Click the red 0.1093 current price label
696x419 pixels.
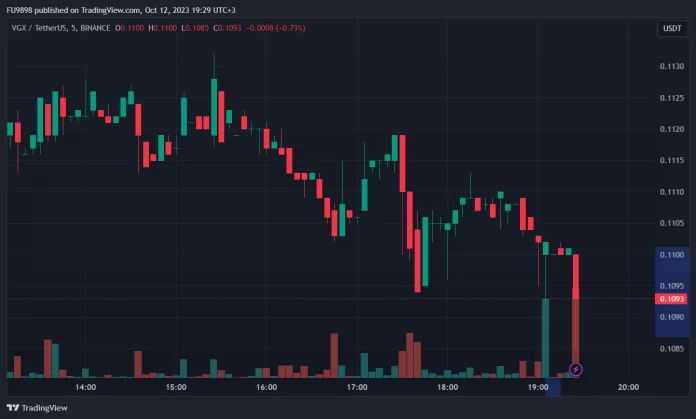pos(672,299)
